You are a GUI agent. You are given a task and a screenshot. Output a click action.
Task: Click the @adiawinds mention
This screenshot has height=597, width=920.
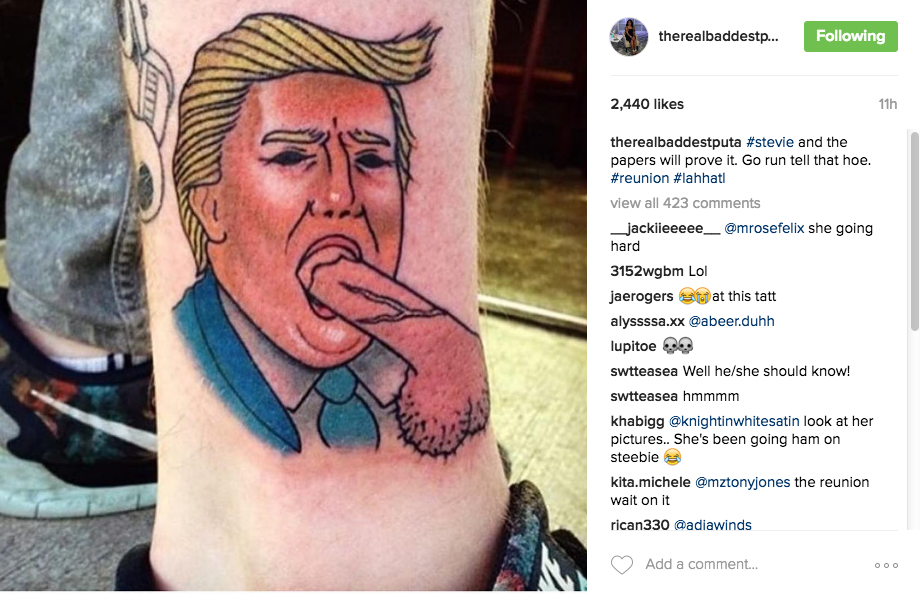point(712,525)
